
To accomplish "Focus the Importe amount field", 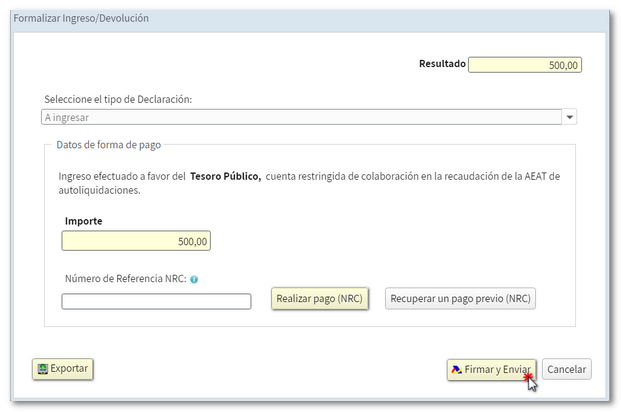I will pyautogui.click(x=136, y=241).
